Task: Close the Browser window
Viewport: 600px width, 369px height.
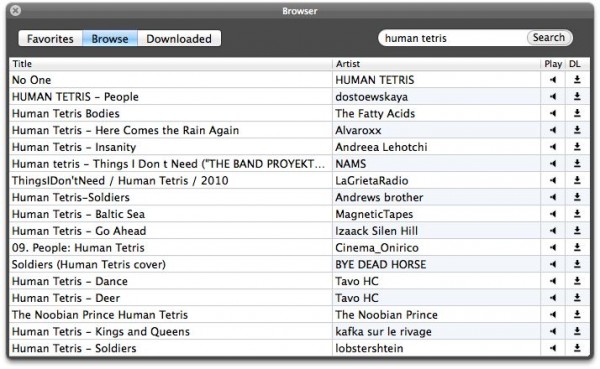Action: tap(16, 11)
